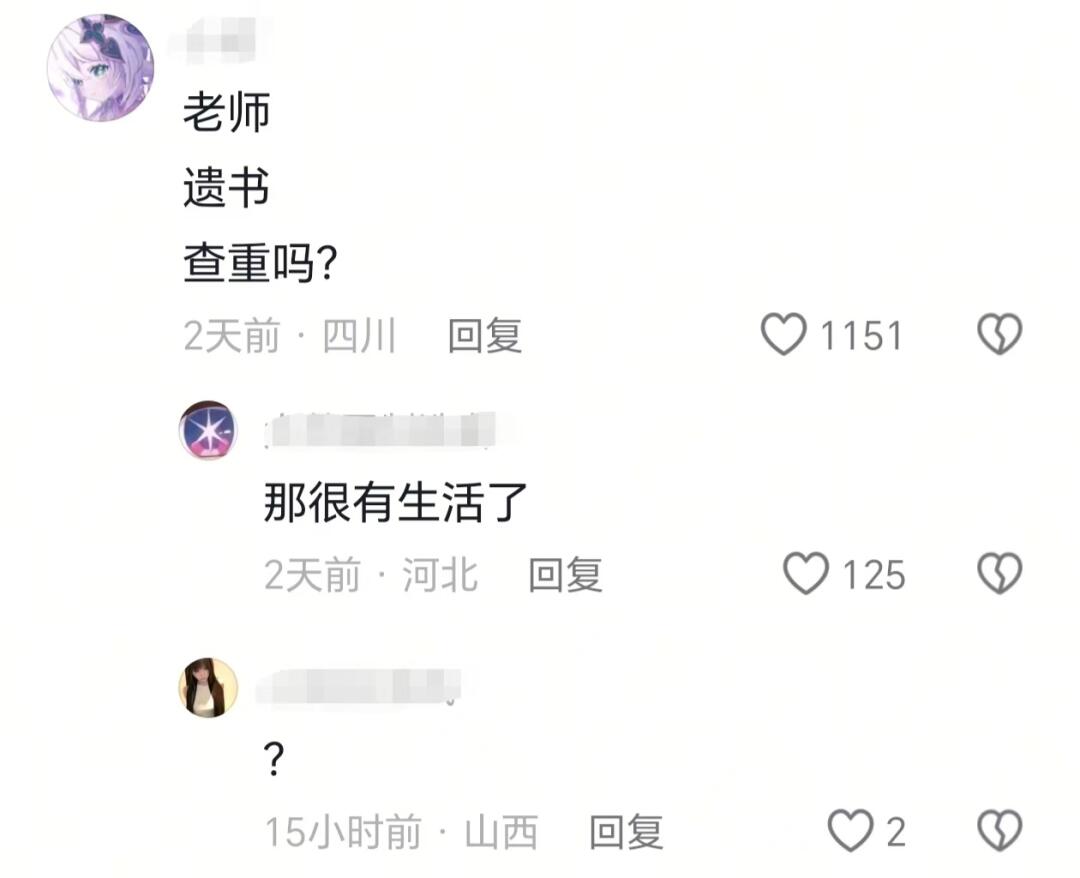Screen dimensions: 1080x878
Task: Open the purple anime avatar profile
Action: click(100, 68)
